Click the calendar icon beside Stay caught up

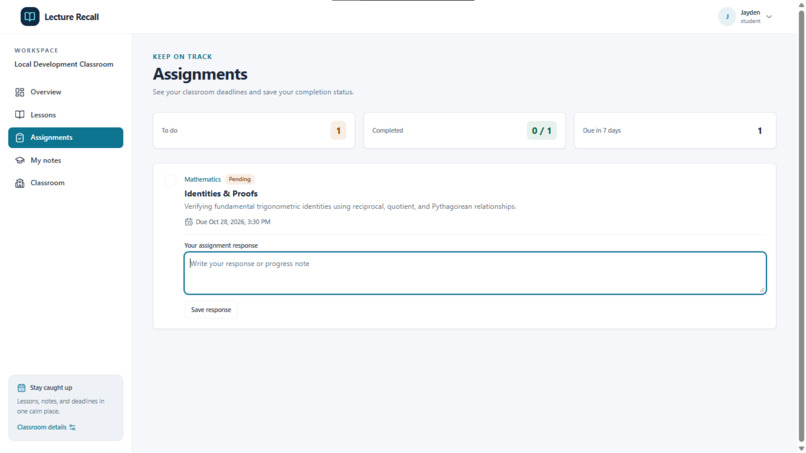point(21,388)
